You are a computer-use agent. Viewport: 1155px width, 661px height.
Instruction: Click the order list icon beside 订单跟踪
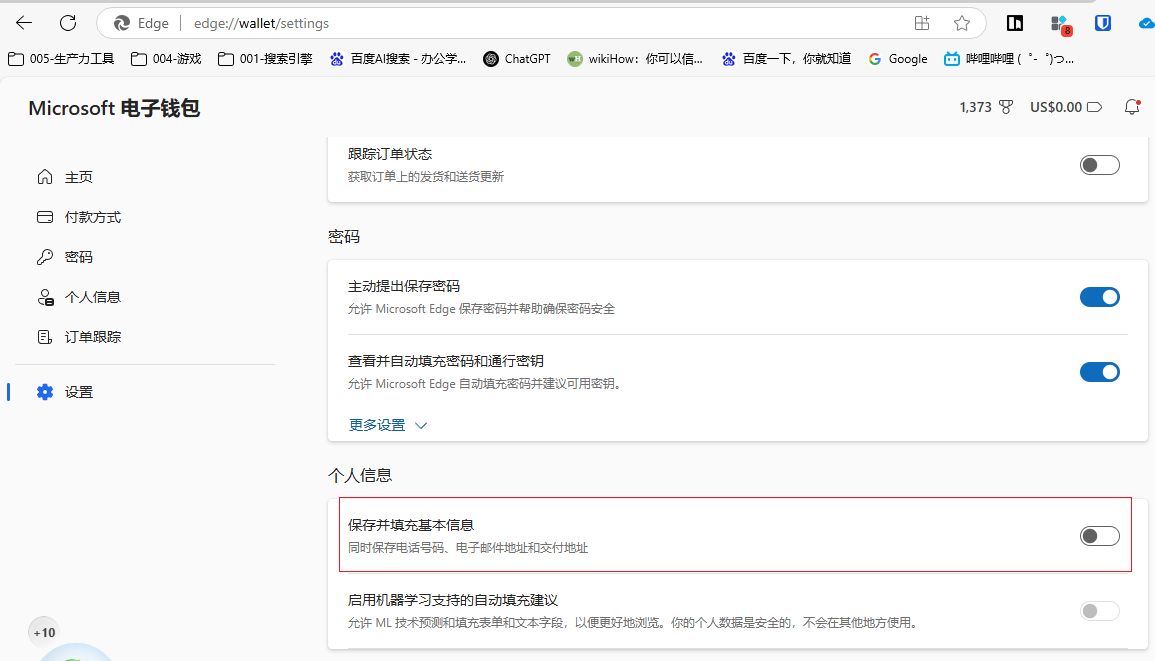click(x=45, y=337)
